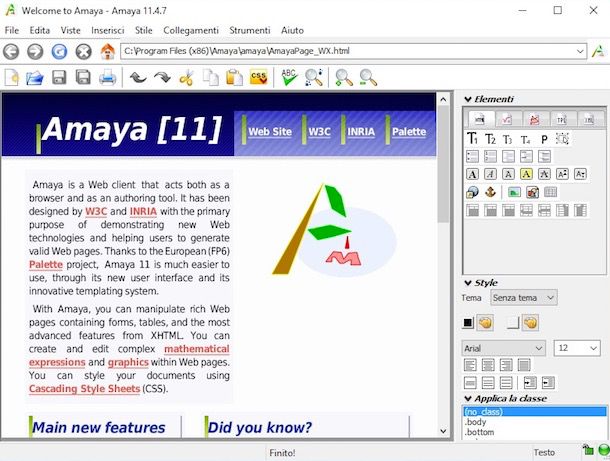This screenshot has height=461, width=610.
Task: Center text in Style panel
Action: (x=488, y=365)
